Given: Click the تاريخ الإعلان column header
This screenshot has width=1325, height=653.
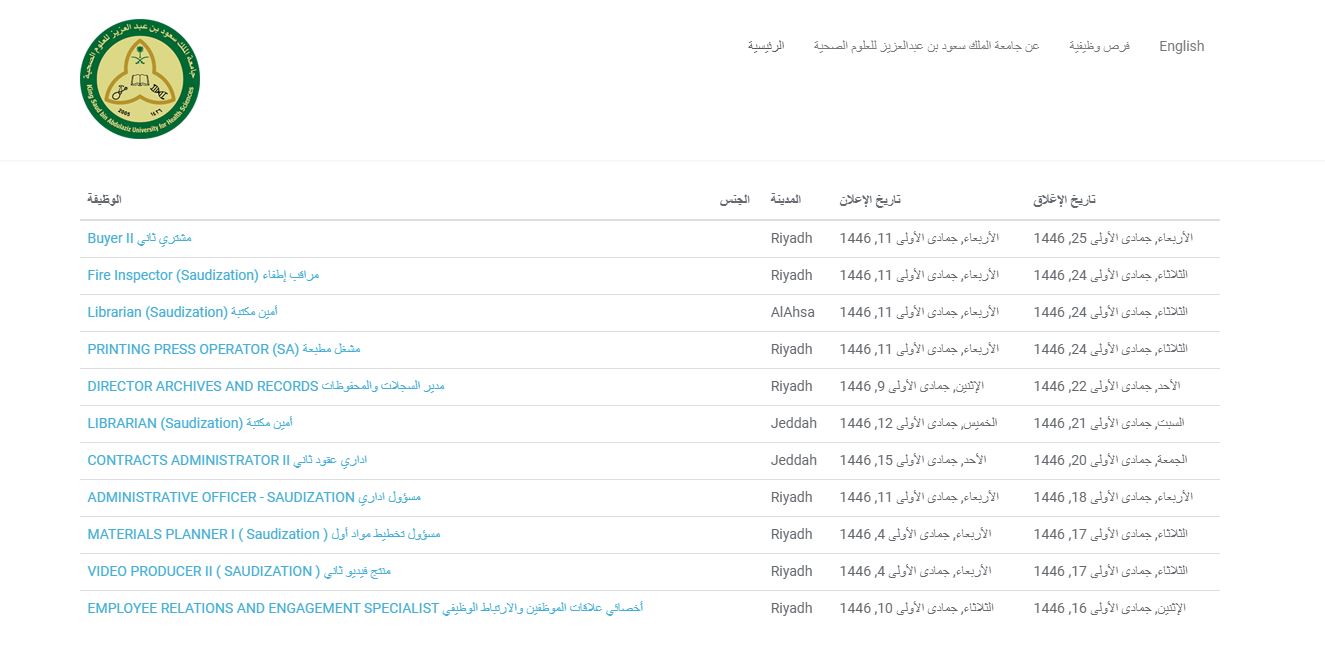Looking at the screenshot, I should click(x=870, y=200).
